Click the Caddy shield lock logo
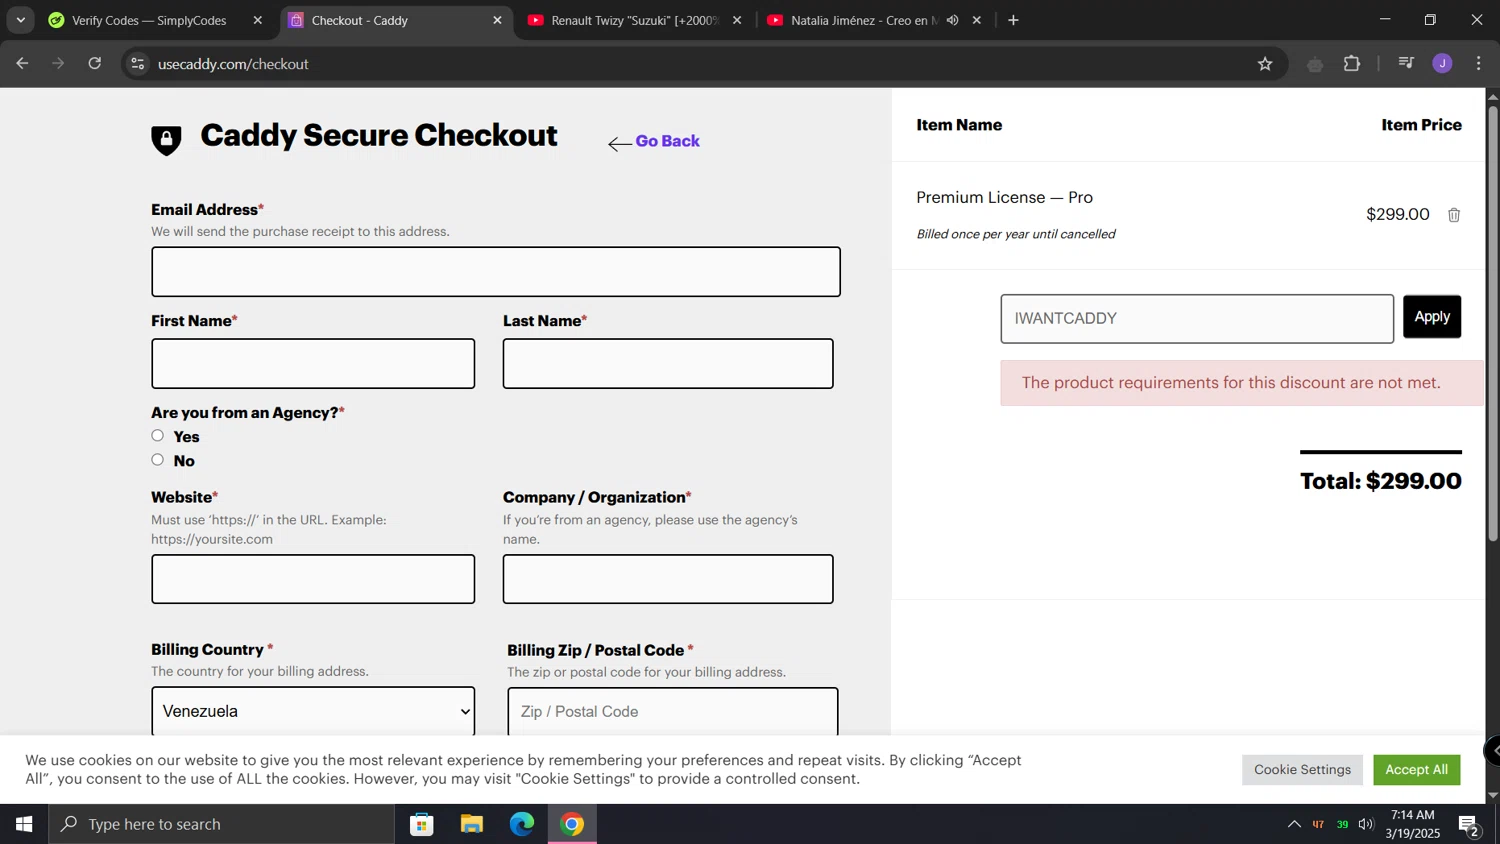 (166, 140)
